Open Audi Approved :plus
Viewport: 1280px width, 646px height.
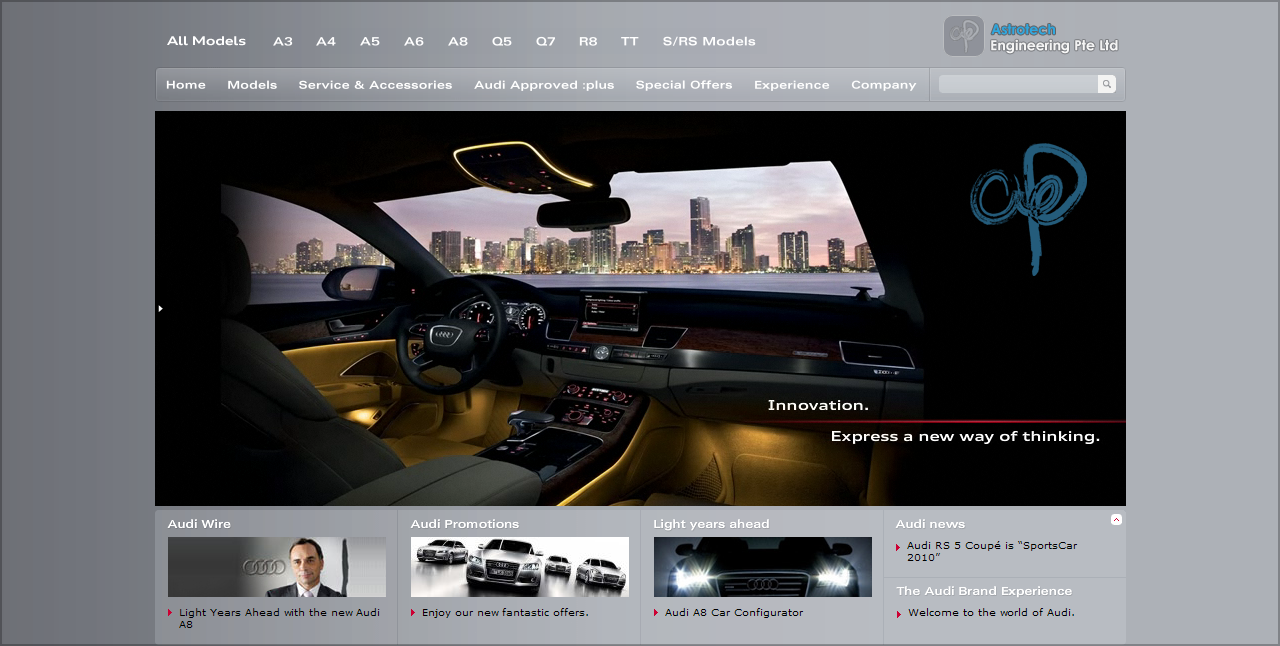tap(544, 85)
